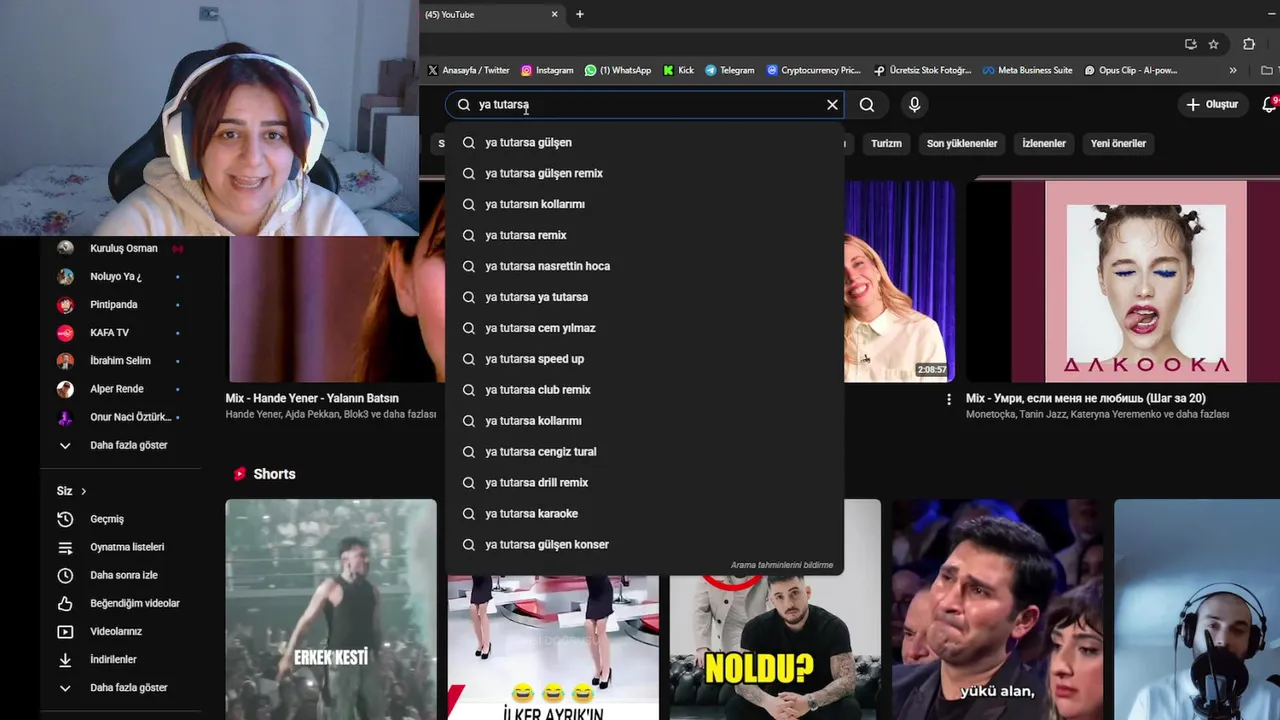Open Meta Business Suite bookmark

tap(1027, 70)
